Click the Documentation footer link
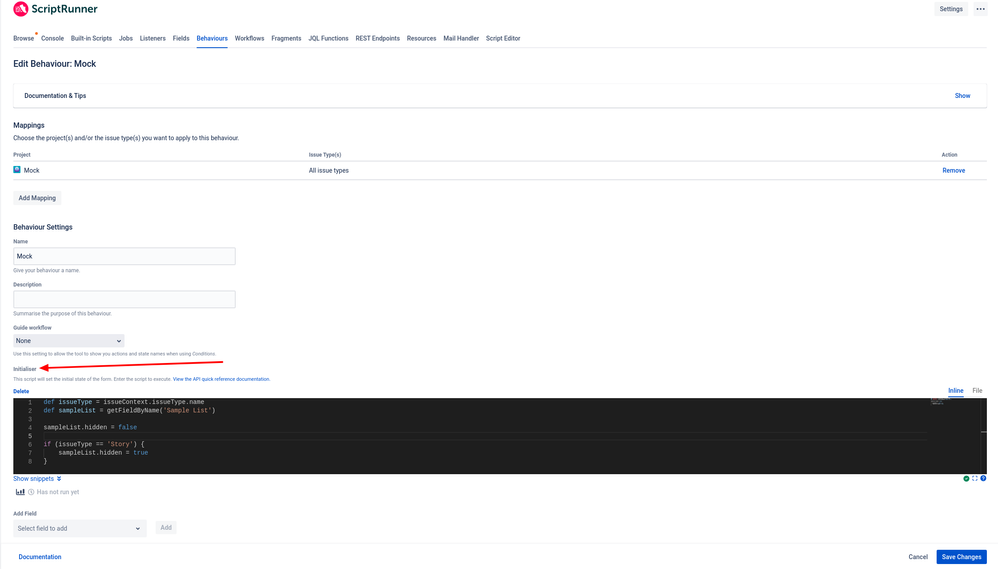Image resolution: width=998 pixels, height=569 pixels. coord(39,557)
